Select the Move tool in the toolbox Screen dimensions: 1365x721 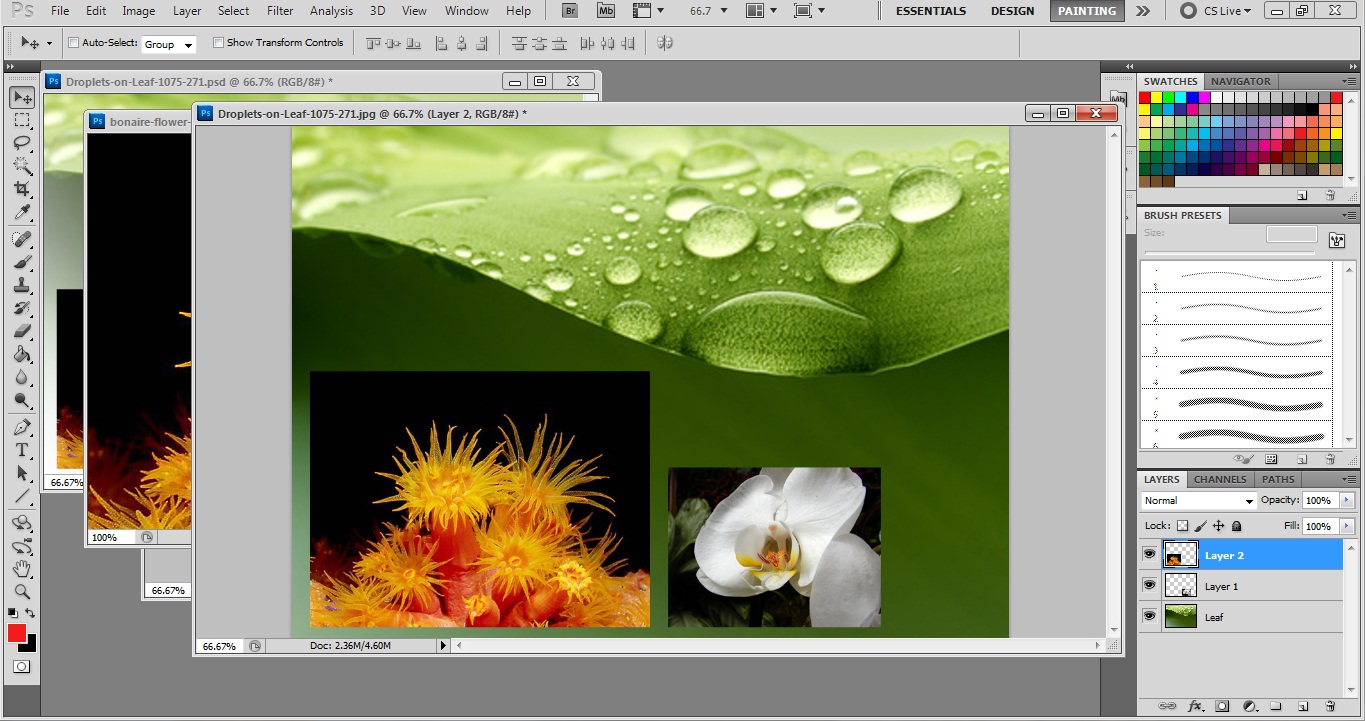[x=22, y=97]
